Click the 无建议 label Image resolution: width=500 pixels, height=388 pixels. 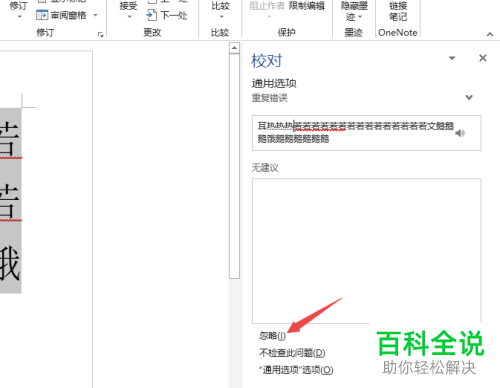point(265,168)
